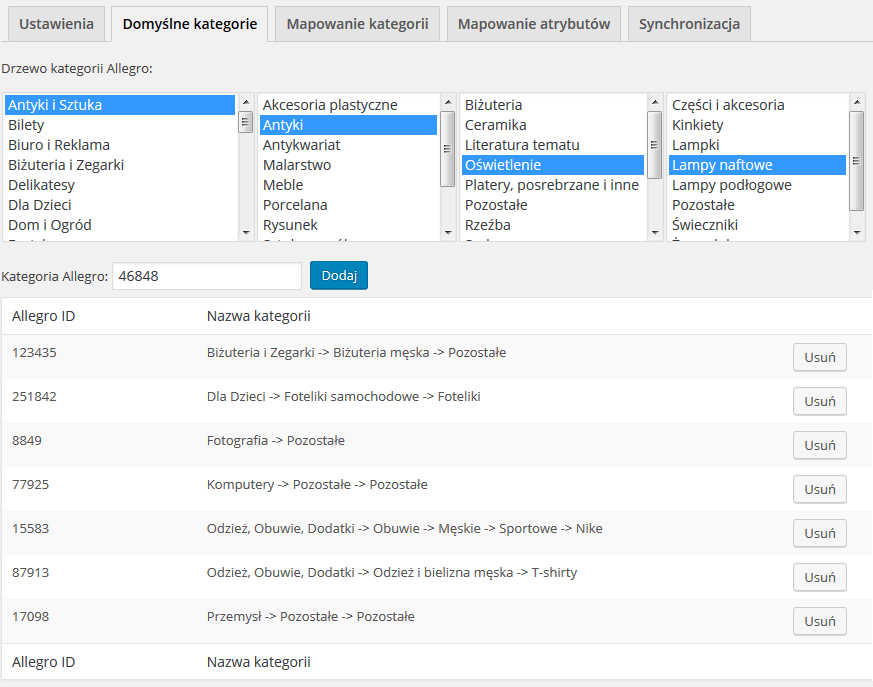Pick the Delikatesy category
The image size is (873, 687).
click(120, 185)
